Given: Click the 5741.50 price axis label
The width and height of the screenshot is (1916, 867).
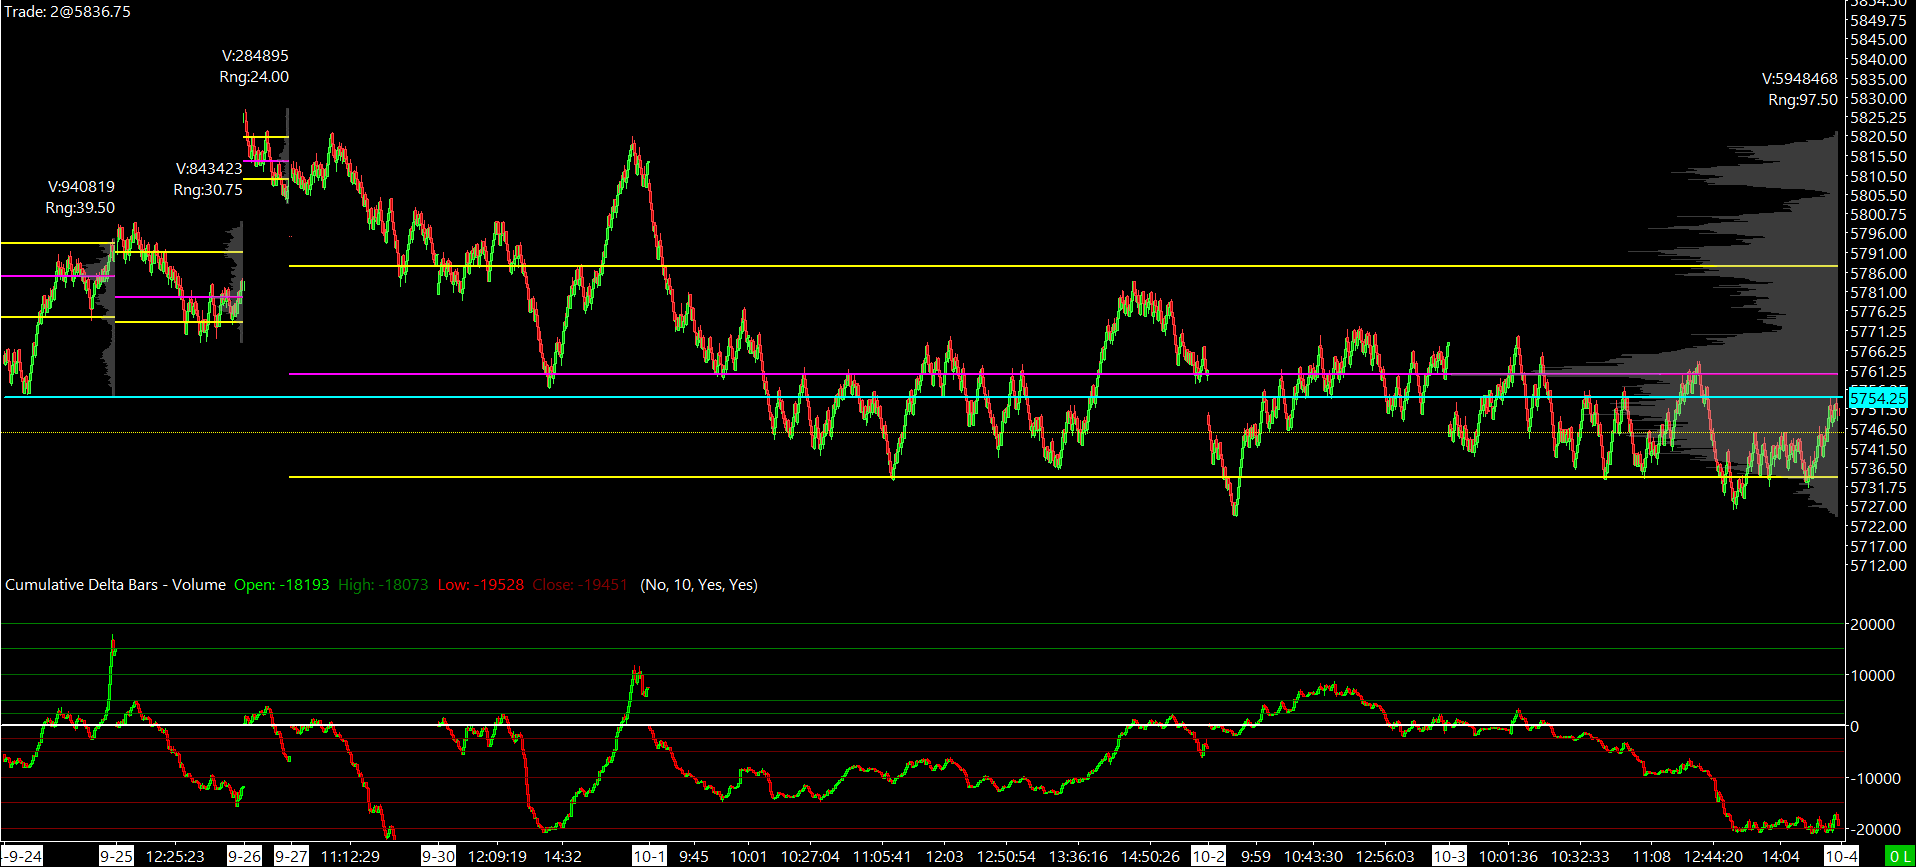Looking at the screenshot, I should click(x=1878, y=450).
